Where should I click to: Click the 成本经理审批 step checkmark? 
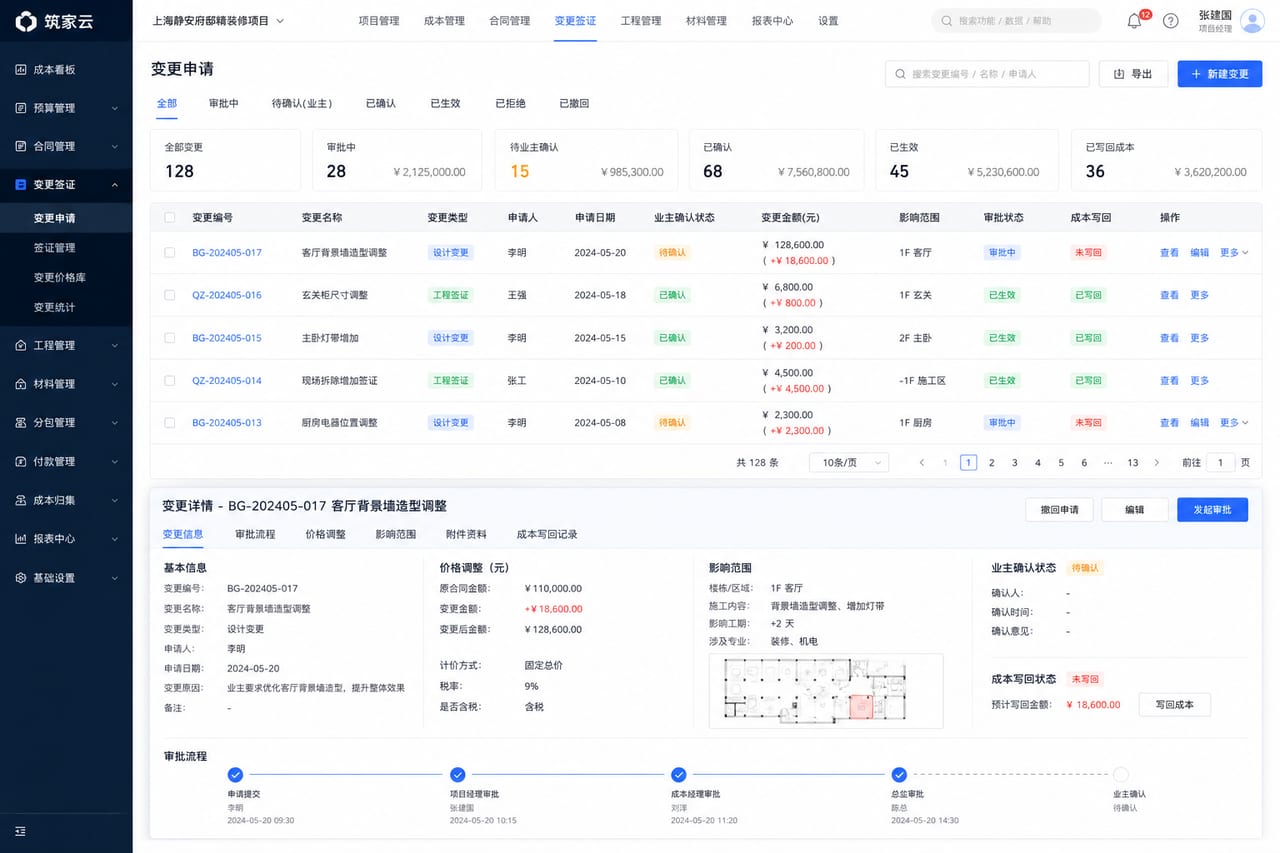click(678, 775)
